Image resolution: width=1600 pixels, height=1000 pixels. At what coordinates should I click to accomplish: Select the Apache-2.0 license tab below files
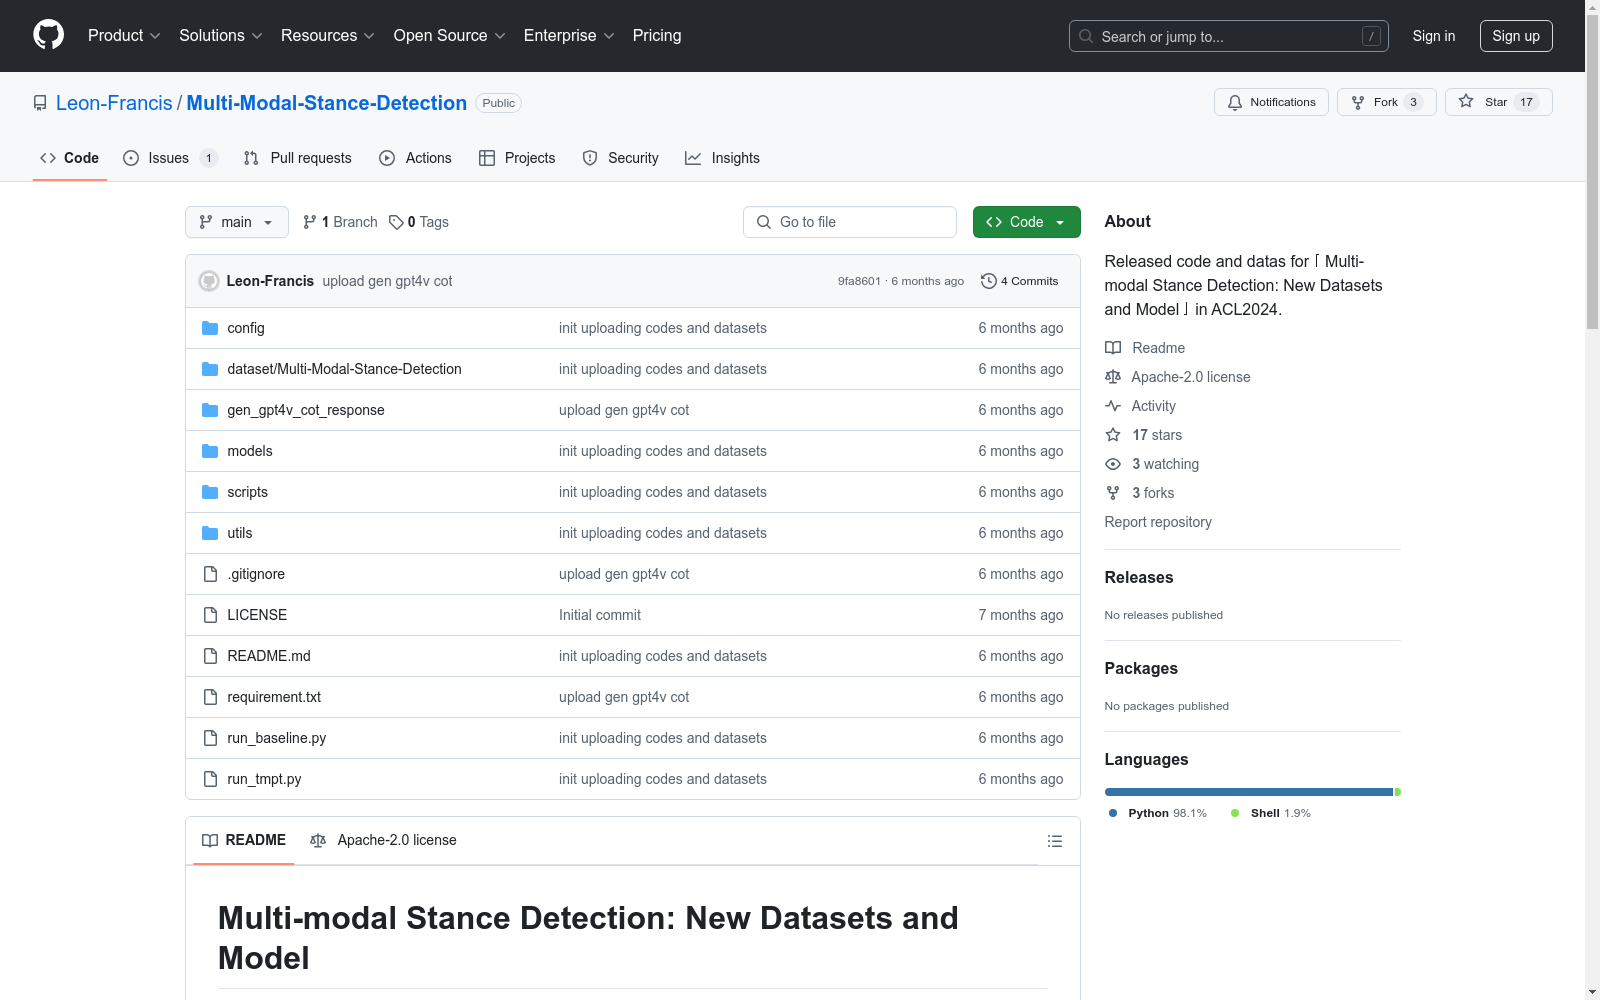click(383, 840)
